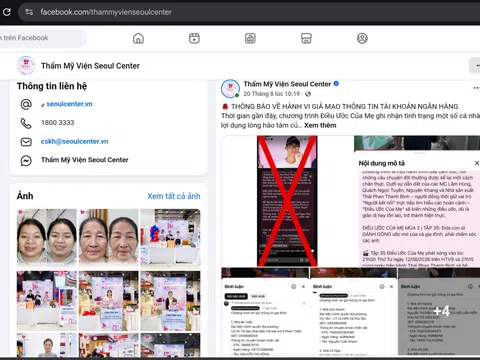This screenshot has width=480, height=360.
Task: Open site settings icon in address bar
Action: (x=29, y=12)
